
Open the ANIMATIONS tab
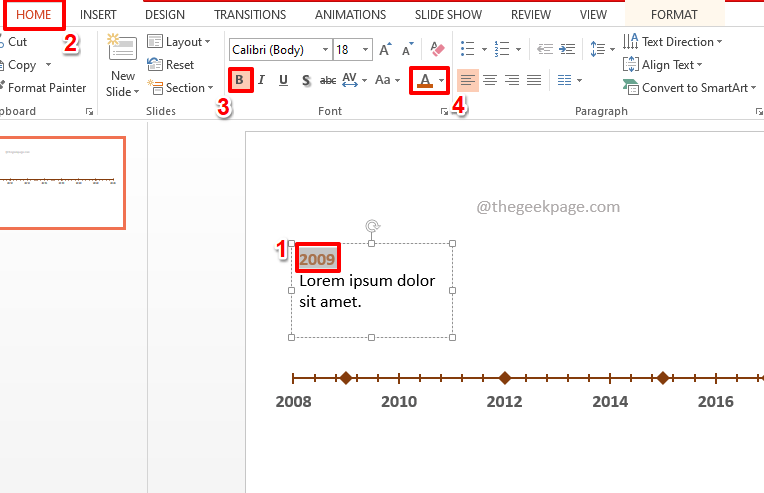[x=351, y=15]
